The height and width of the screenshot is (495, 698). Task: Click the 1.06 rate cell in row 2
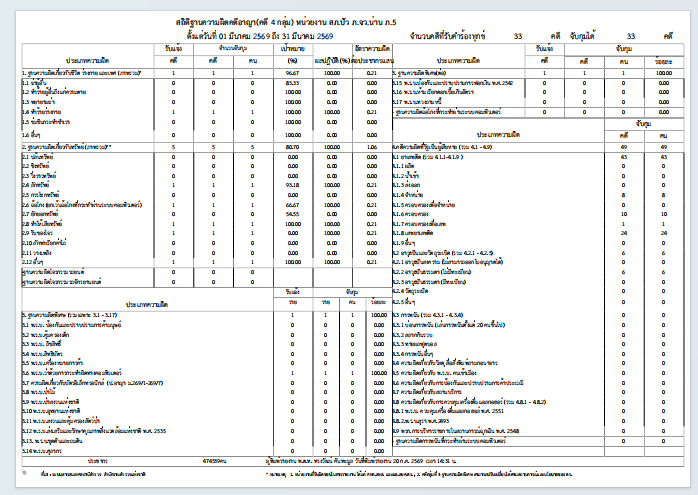click(x=372, y=147)
